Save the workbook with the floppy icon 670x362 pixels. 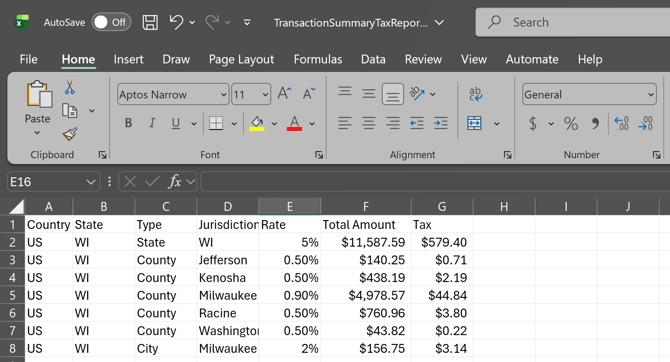click(x=150, y=22)
